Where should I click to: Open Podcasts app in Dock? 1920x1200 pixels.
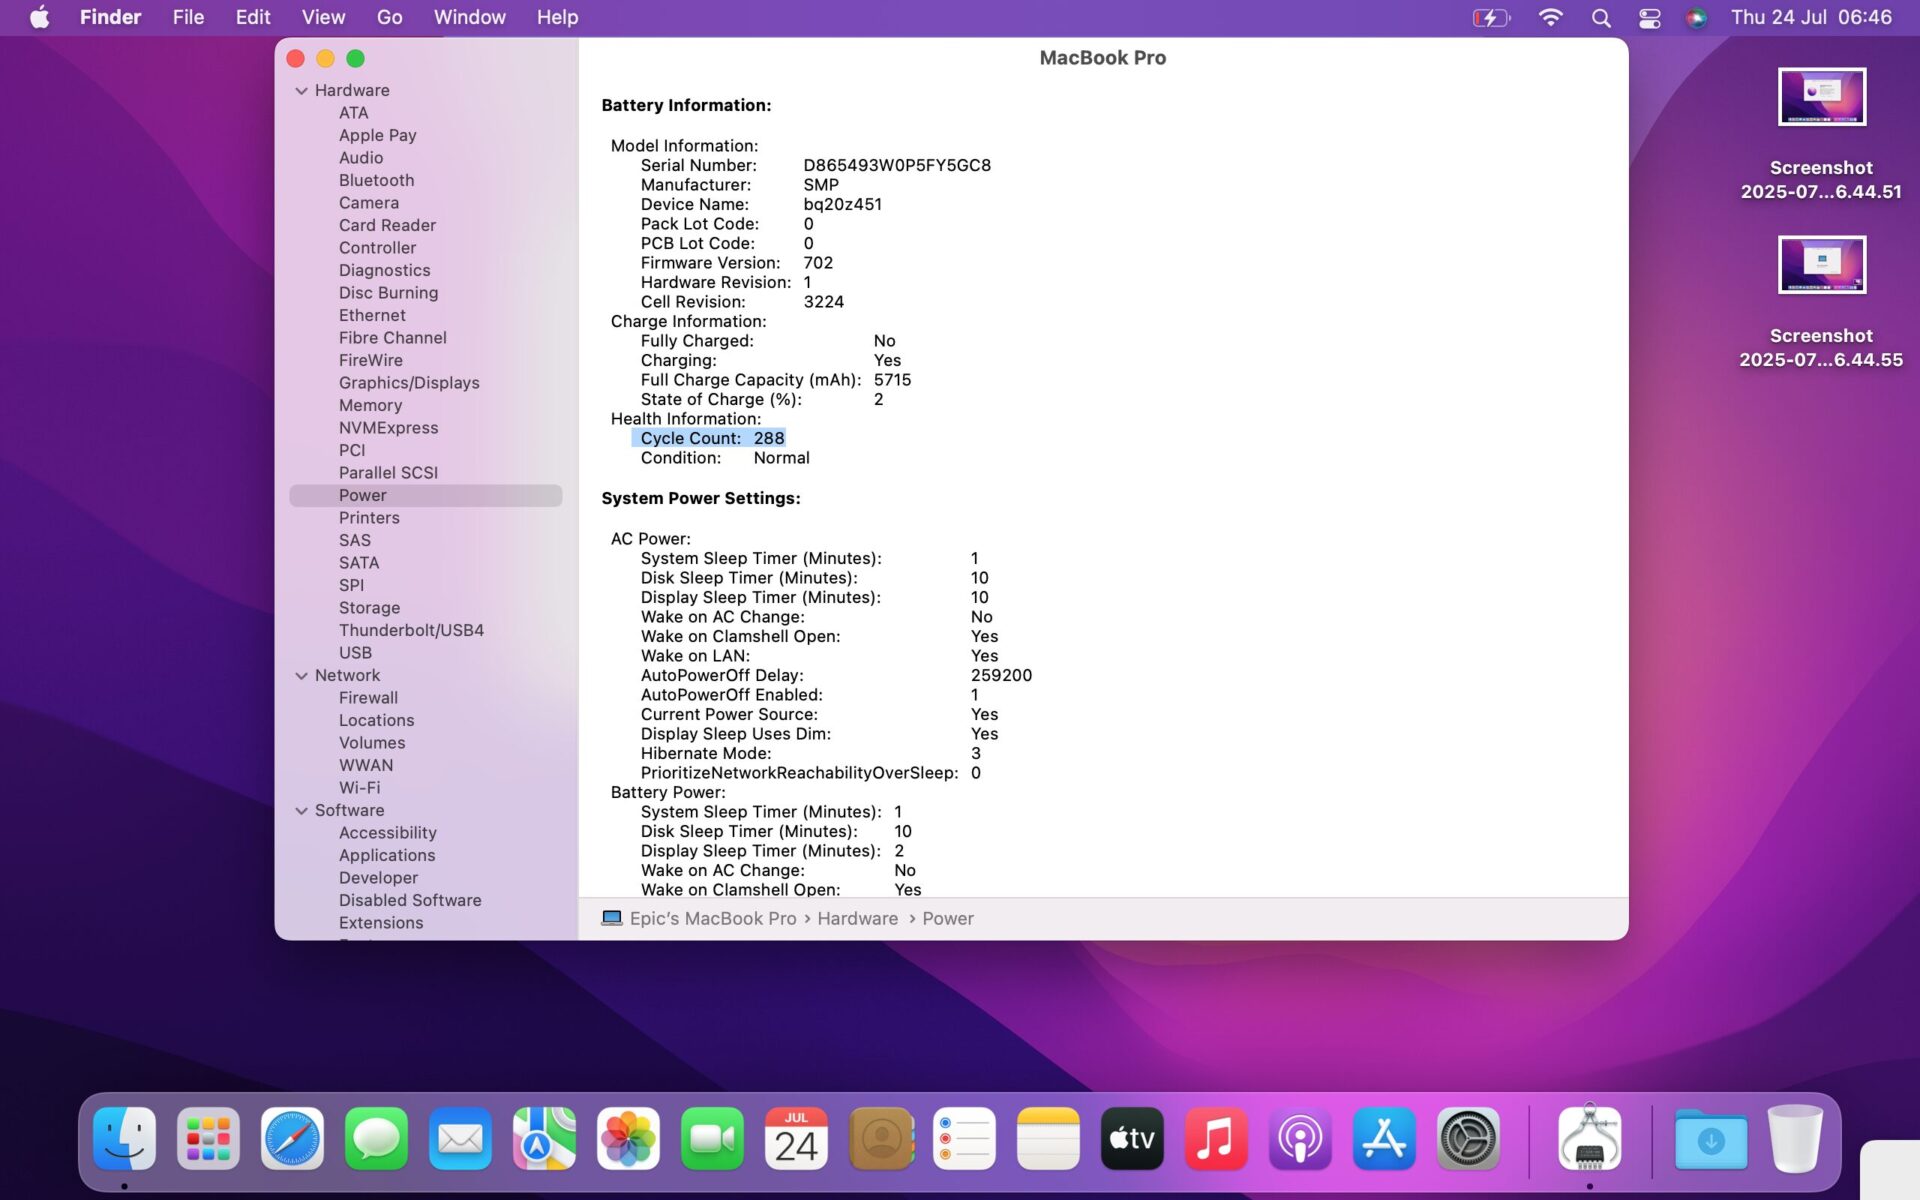(1300, 1138)
